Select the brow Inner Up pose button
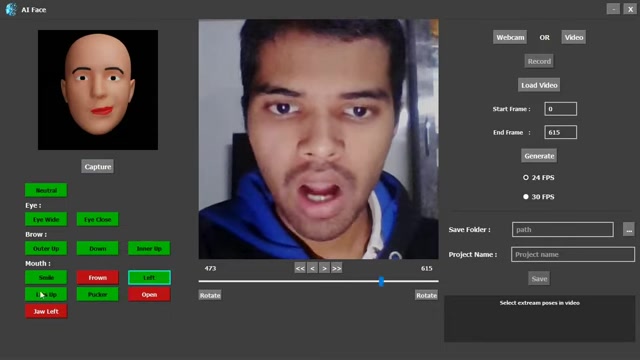640x360 pixels. pos(149,248)
